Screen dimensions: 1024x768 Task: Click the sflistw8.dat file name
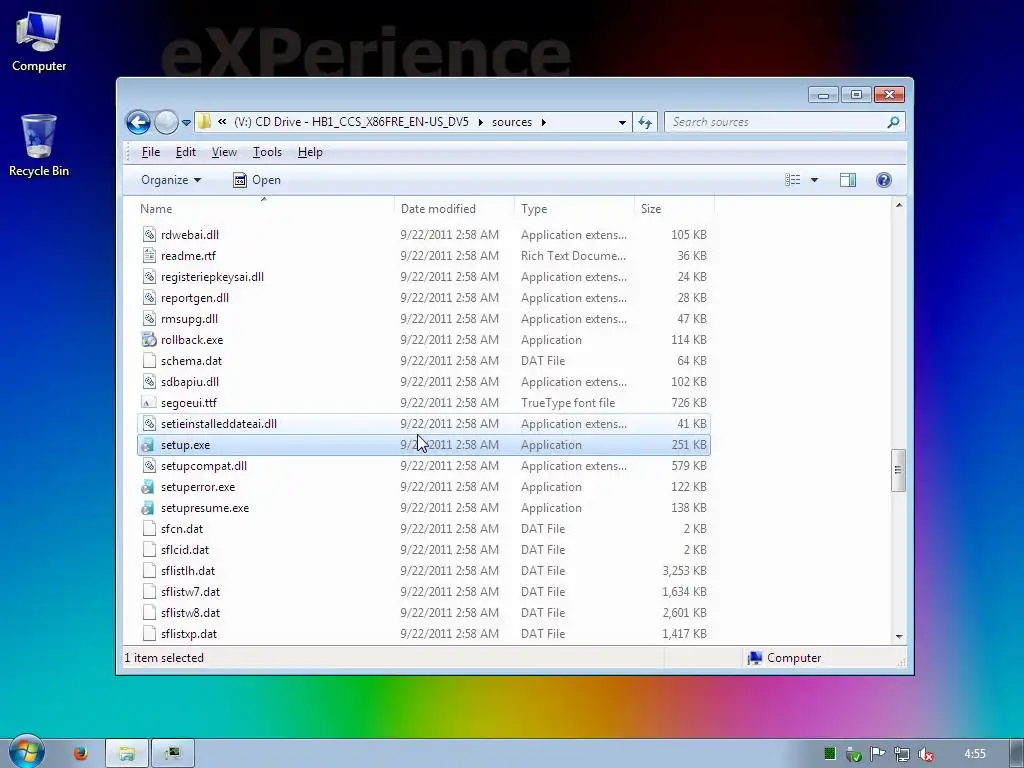click(190, 613)
